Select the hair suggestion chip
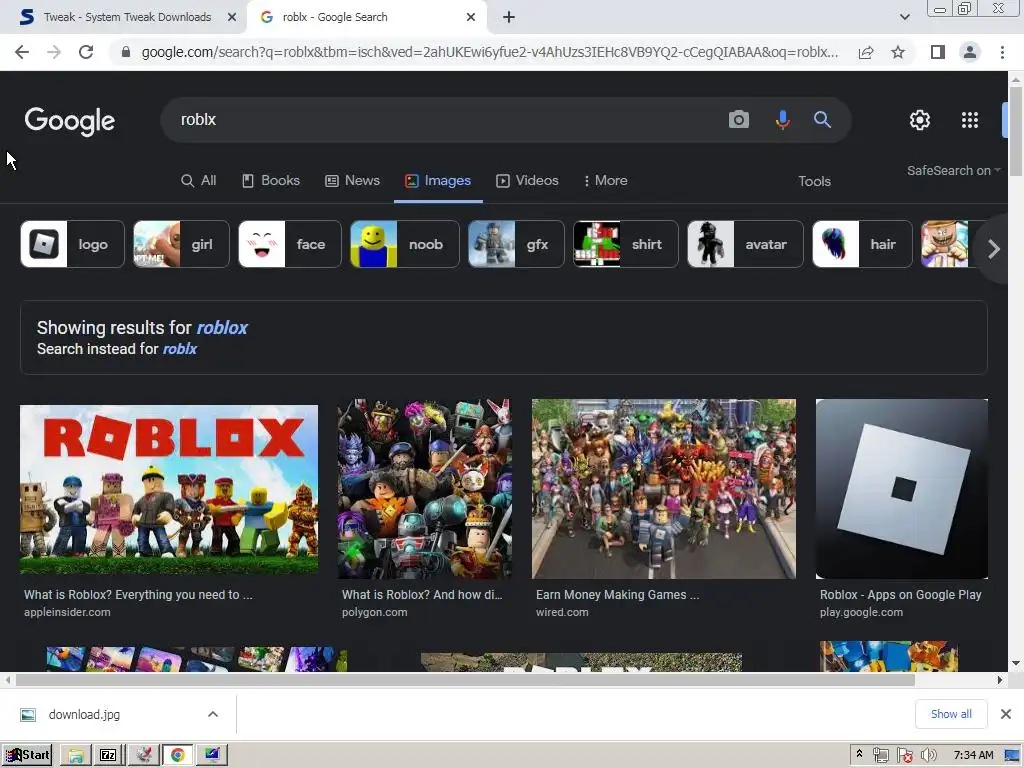This screenshot has width=1024, height=768. point(862,244)
